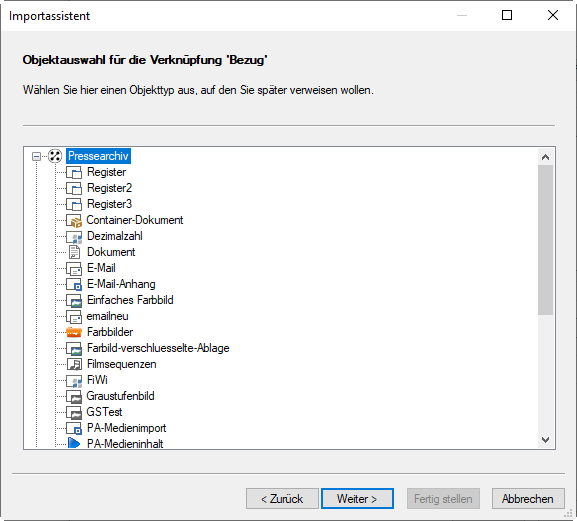The image size is (577, 521).
Task: Choose E-Mail-Anhang object type
Action: click(121, 284)
